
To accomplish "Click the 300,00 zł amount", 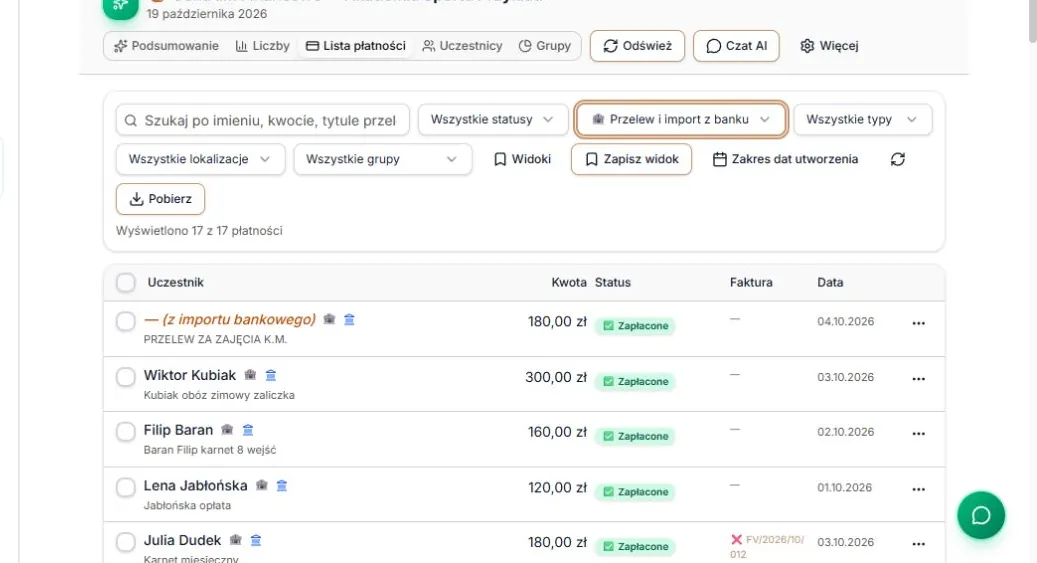I will (556, 377).
